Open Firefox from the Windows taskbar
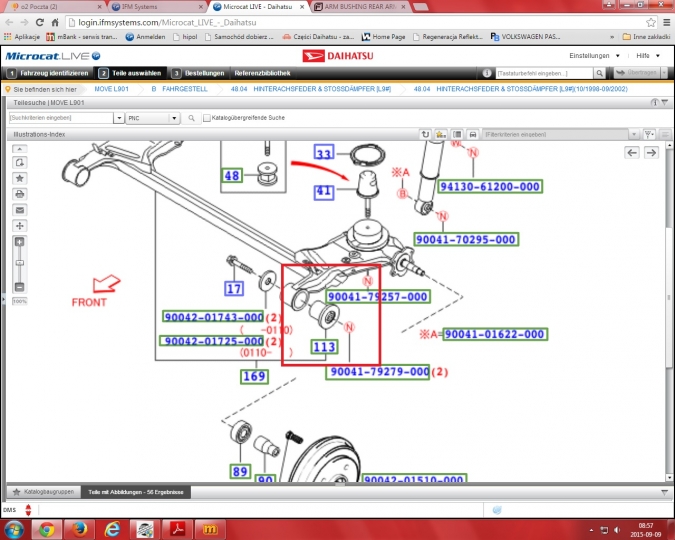This screenshot has width=675, height=540. [x=80, y=529]
